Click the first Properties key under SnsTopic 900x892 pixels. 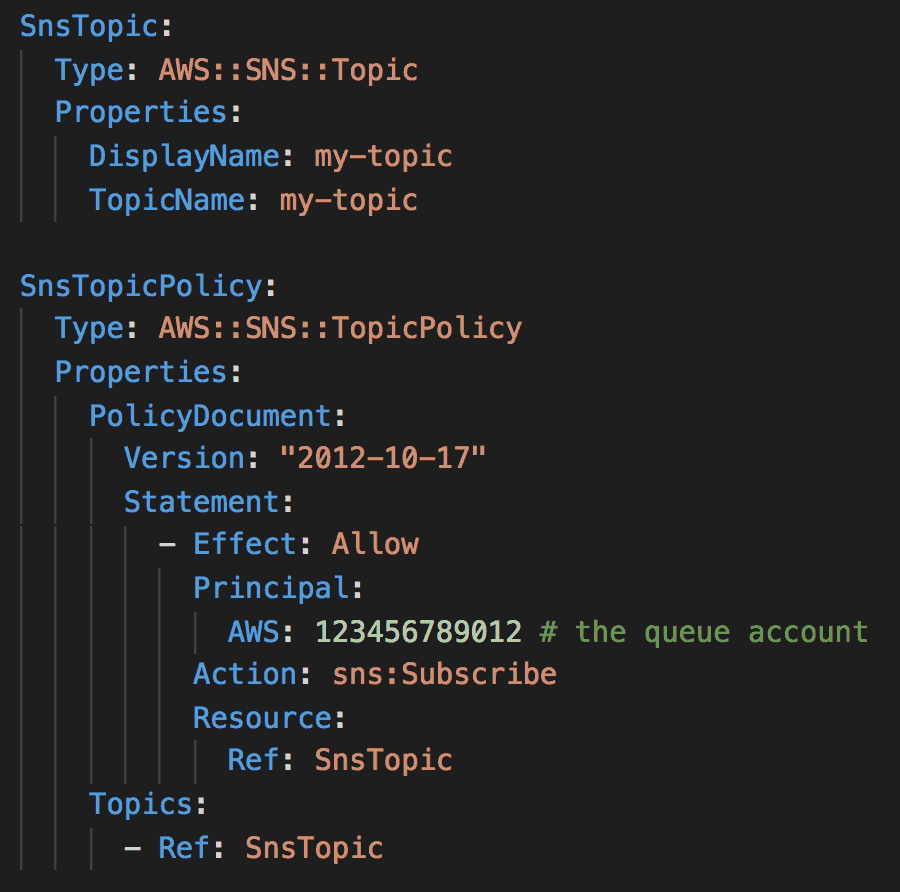141,113
